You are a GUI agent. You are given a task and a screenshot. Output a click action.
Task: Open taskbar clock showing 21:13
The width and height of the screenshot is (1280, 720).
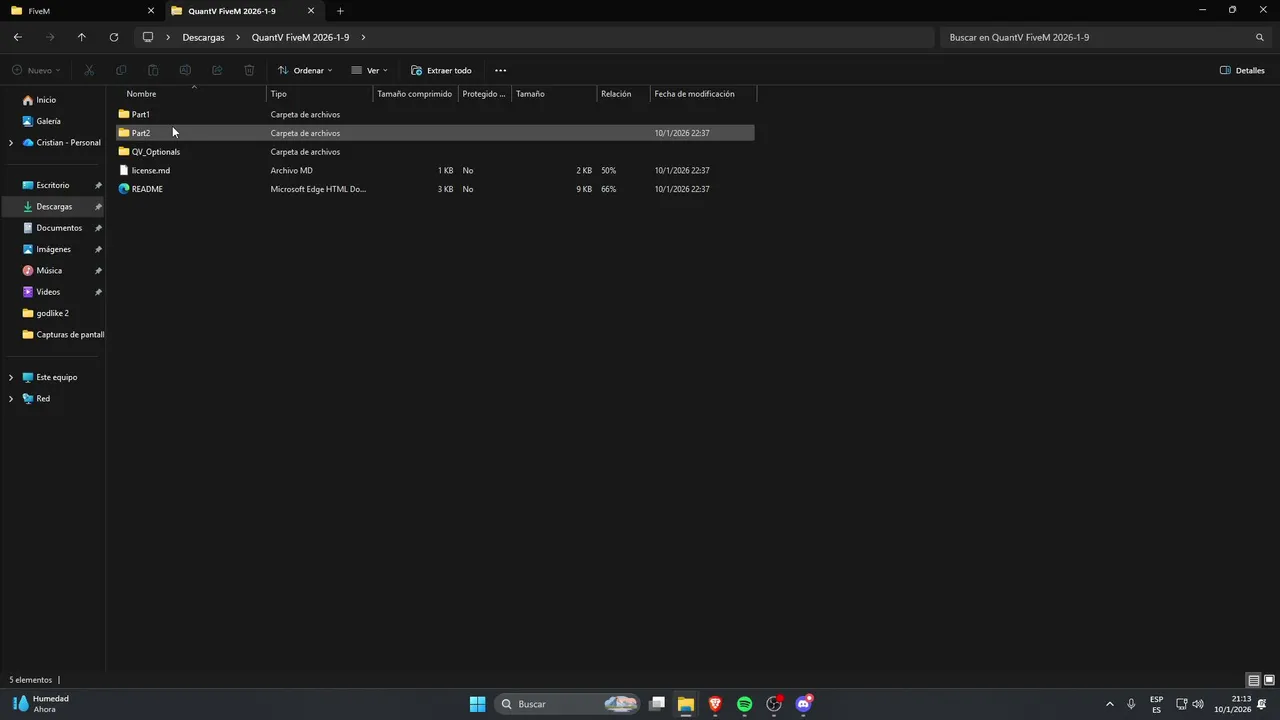(1233, 704)
